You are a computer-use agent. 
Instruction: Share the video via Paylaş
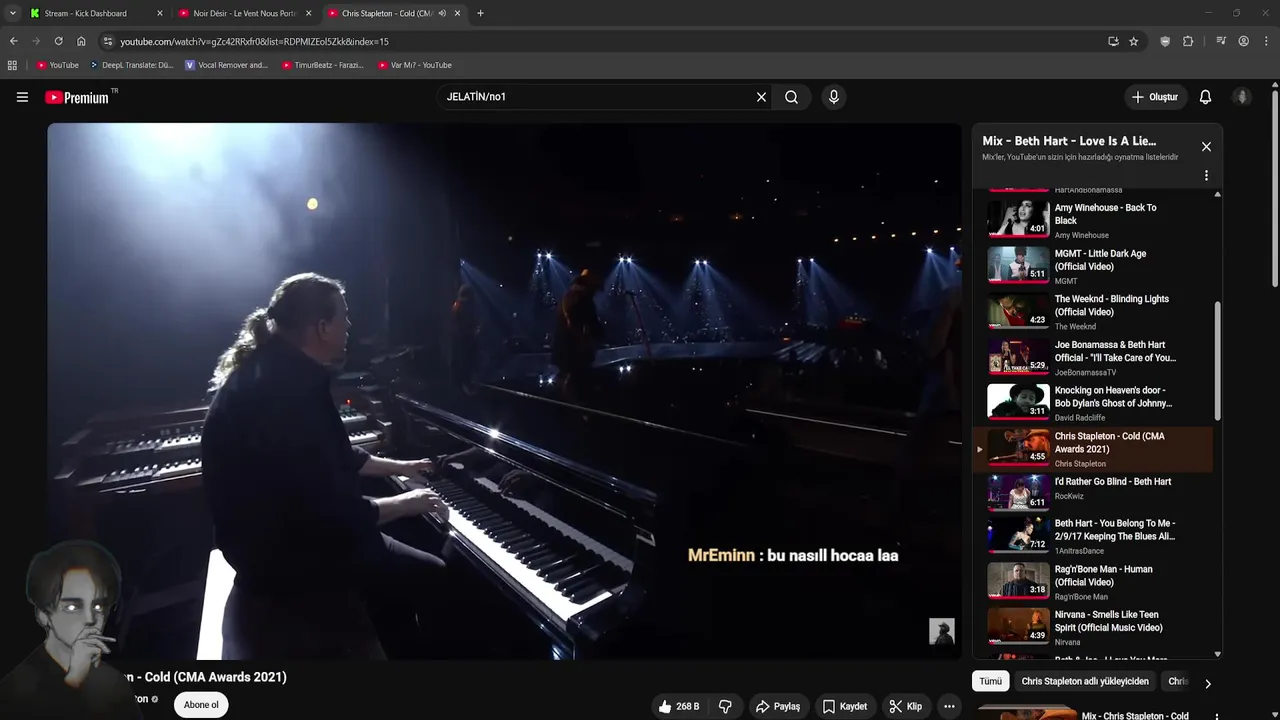(x=777, y=706)
